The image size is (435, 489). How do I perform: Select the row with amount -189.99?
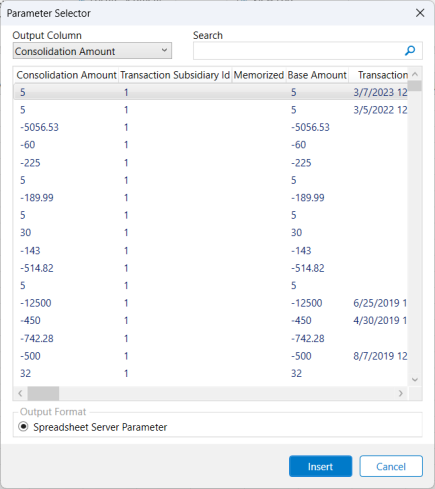point(211,198)
